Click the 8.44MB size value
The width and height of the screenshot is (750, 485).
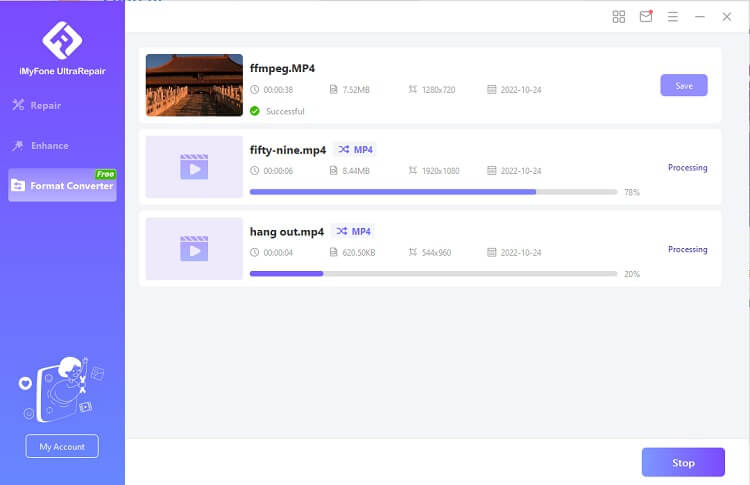(x=356, y=171)
